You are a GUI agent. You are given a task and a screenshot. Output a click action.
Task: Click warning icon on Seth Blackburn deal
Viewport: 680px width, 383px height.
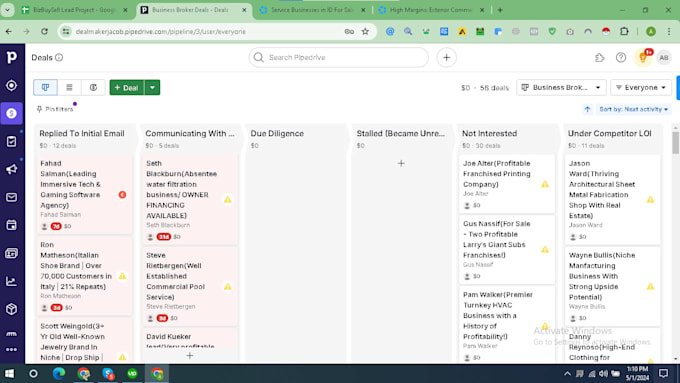[228, 200]
